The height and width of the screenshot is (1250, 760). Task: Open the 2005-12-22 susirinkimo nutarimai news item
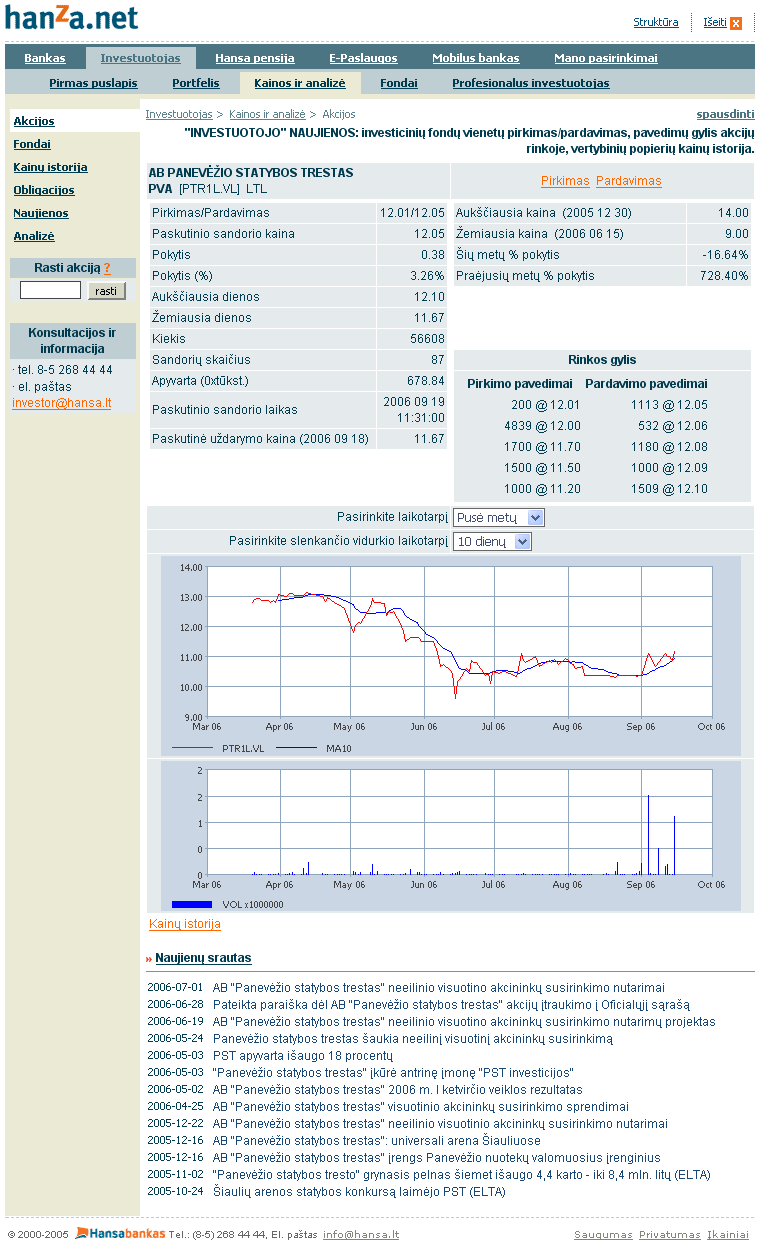coord(440,1123)
